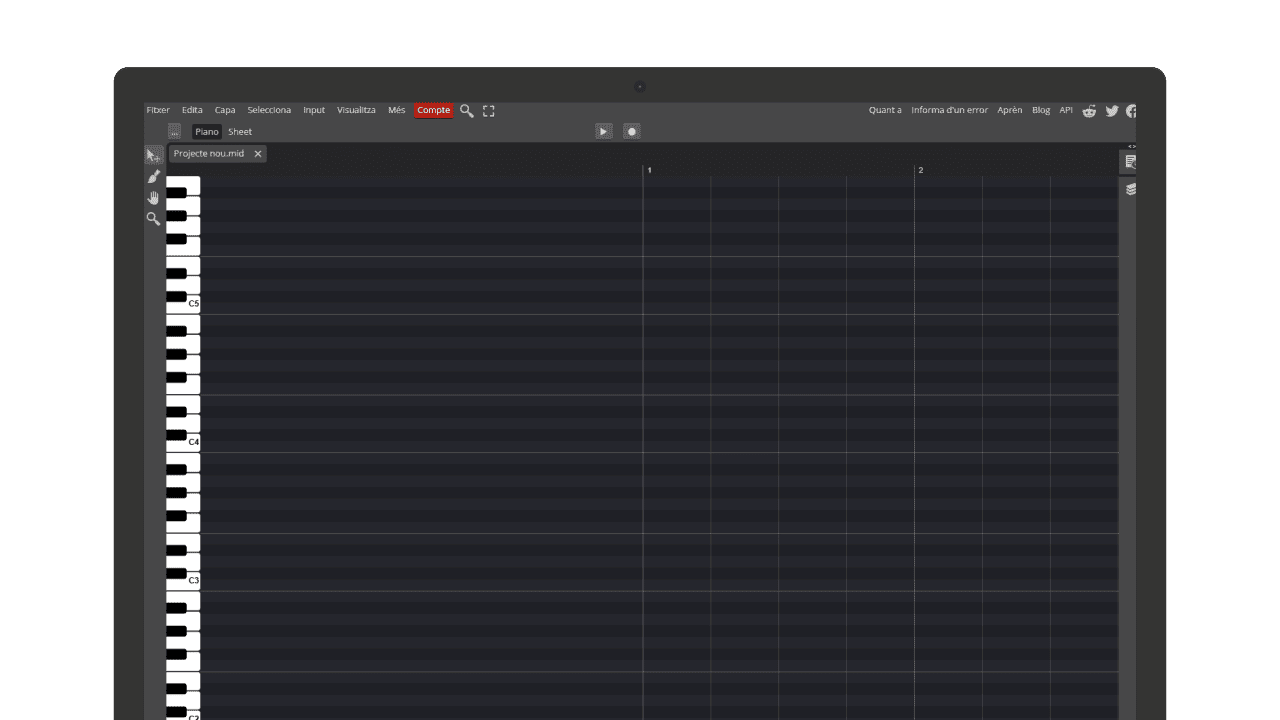
Task: Activate the Selection arrow tool
Action: 153,155
